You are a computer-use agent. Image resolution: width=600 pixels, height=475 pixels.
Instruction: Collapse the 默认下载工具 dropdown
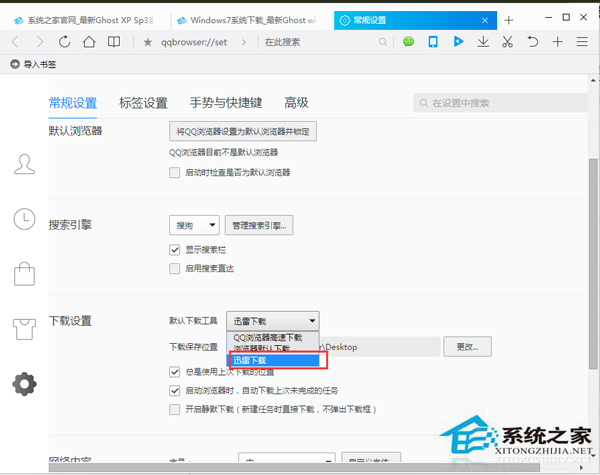(x=273, y=321)
